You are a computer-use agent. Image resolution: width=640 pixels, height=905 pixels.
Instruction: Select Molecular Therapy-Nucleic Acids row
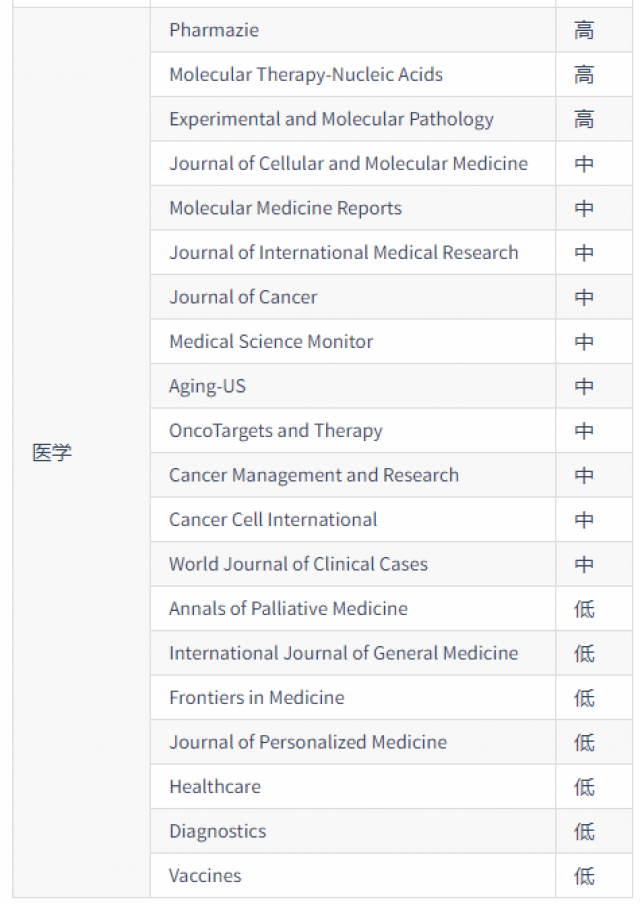click(x=305, y=75)
